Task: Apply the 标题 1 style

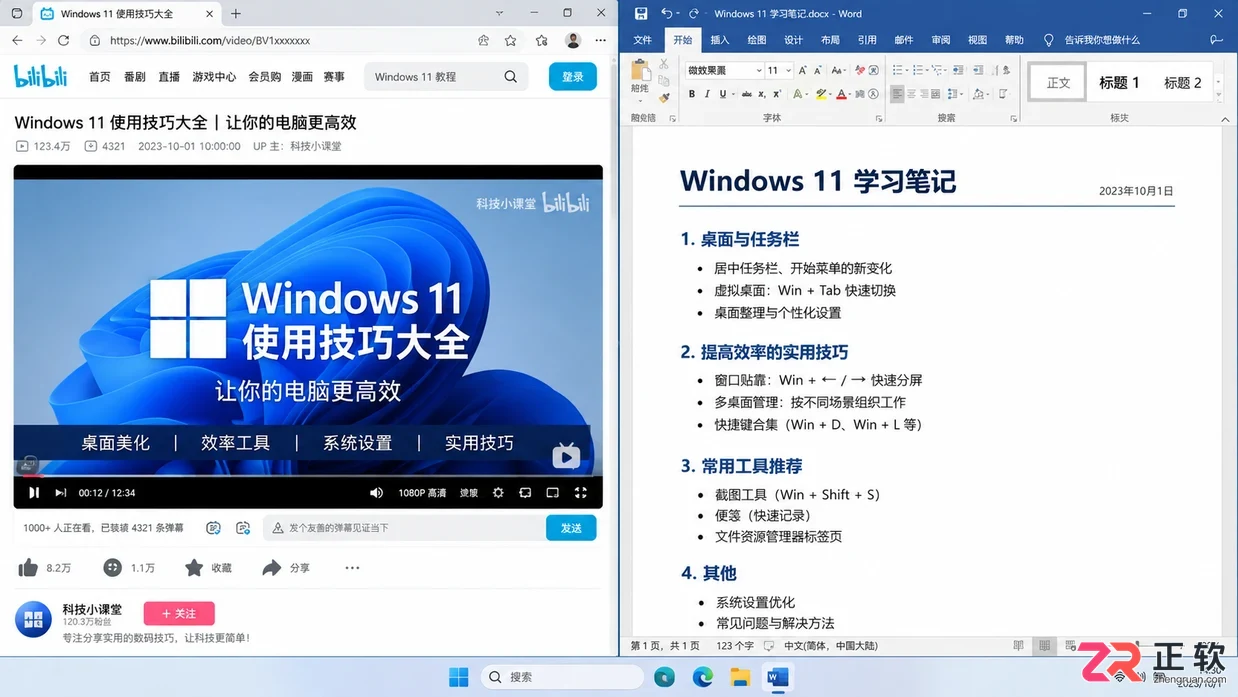Action: coord(1119,83)
